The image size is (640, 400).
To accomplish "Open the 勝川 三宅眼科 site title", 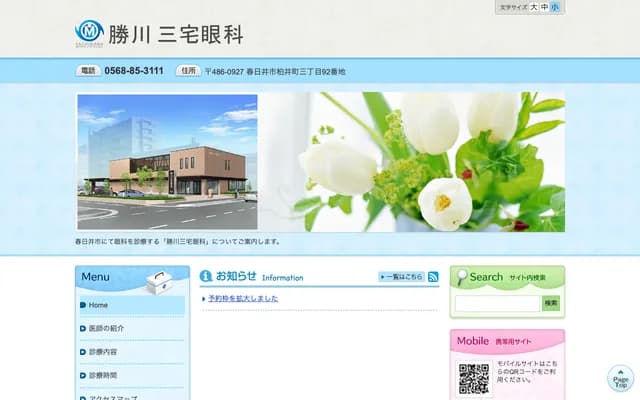I will [x=176, y=35].
